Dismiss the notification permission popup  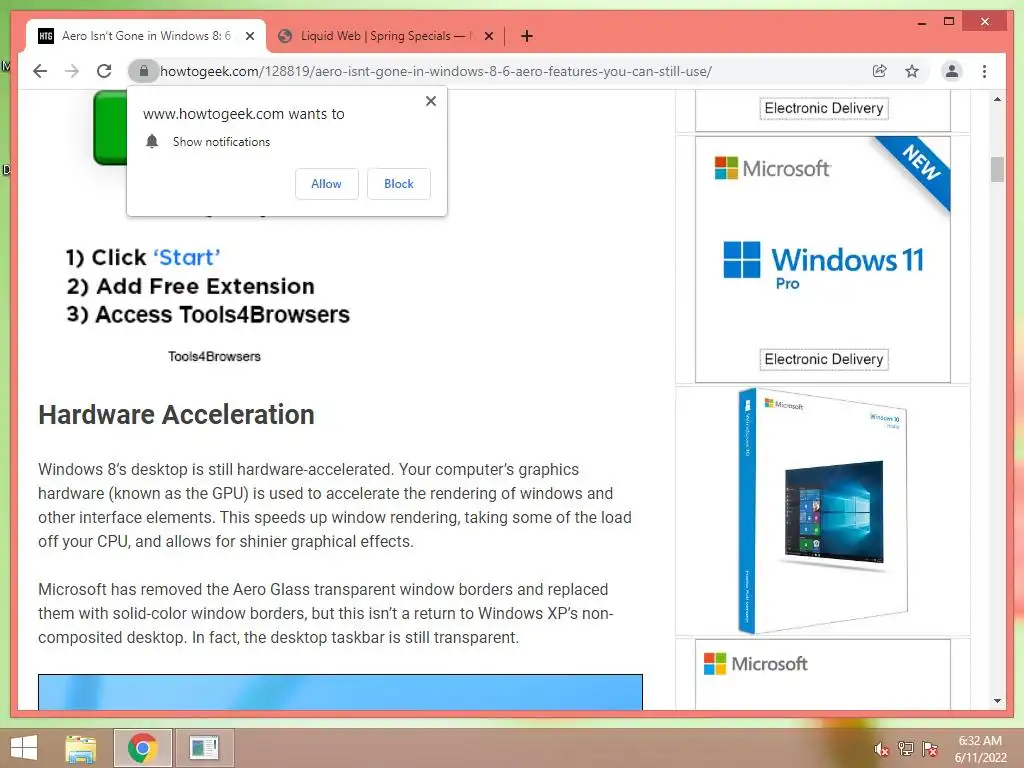coord(431,101)
